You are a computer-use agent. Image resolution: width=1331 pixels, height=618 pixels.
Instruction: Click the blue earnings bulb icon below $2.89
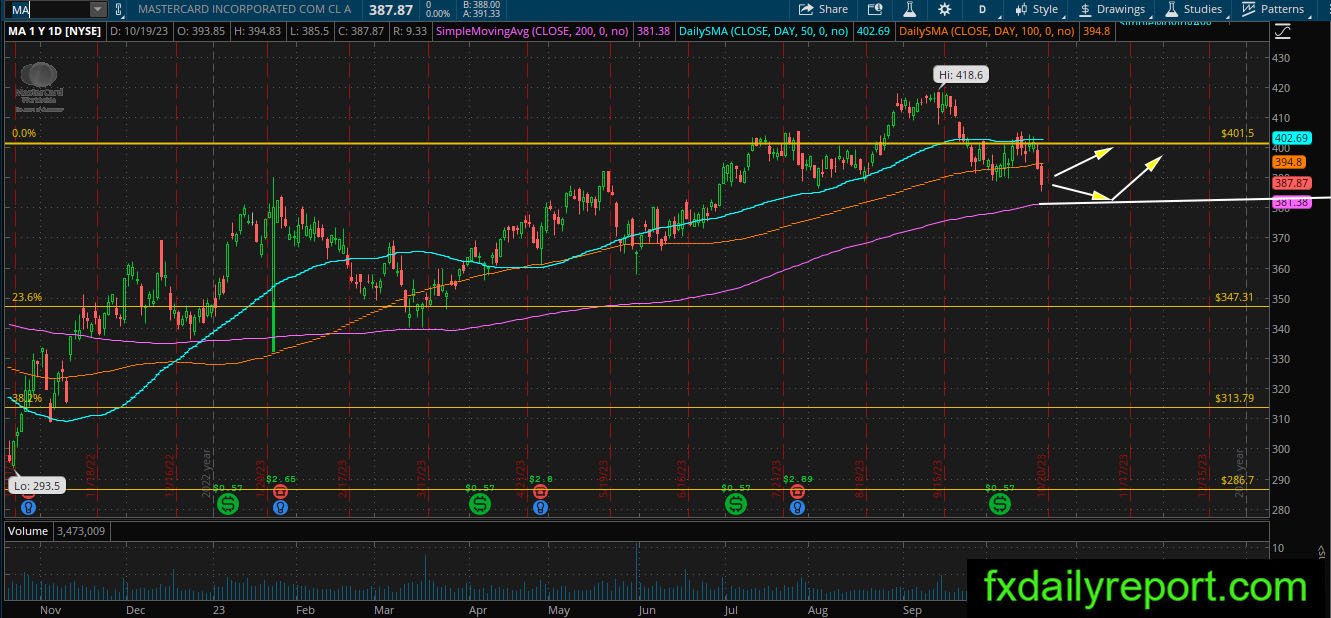pyautogui.click(x=797, y=507)
